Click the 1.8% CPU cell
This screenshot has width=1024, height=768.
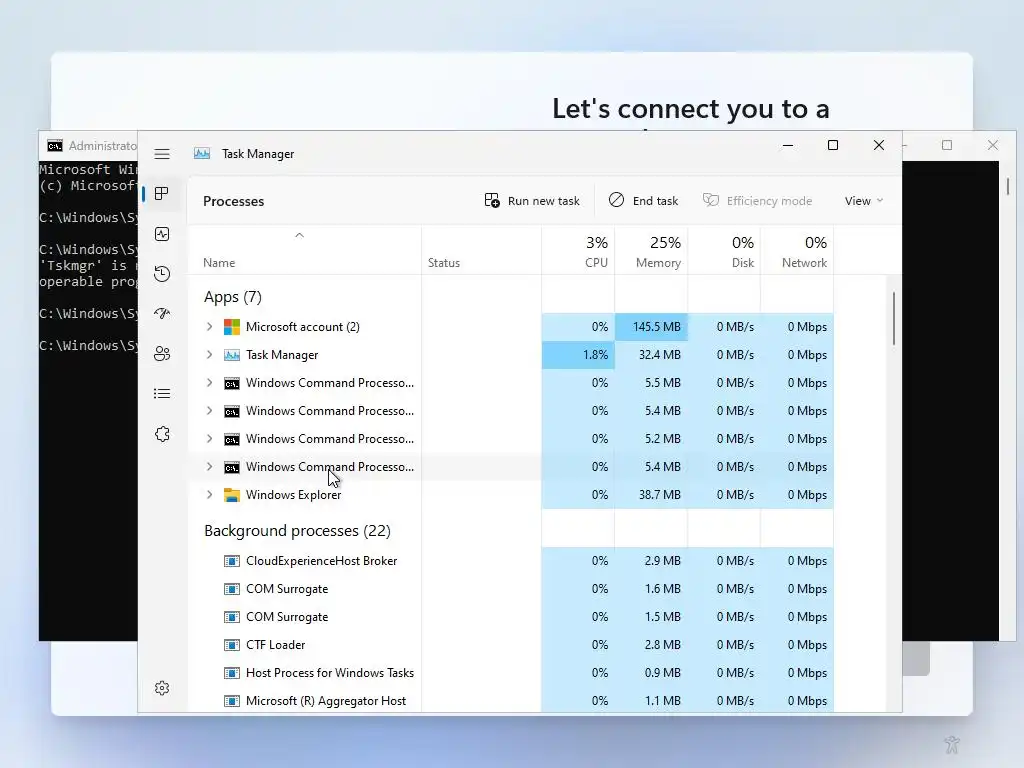tap(578, 355)
